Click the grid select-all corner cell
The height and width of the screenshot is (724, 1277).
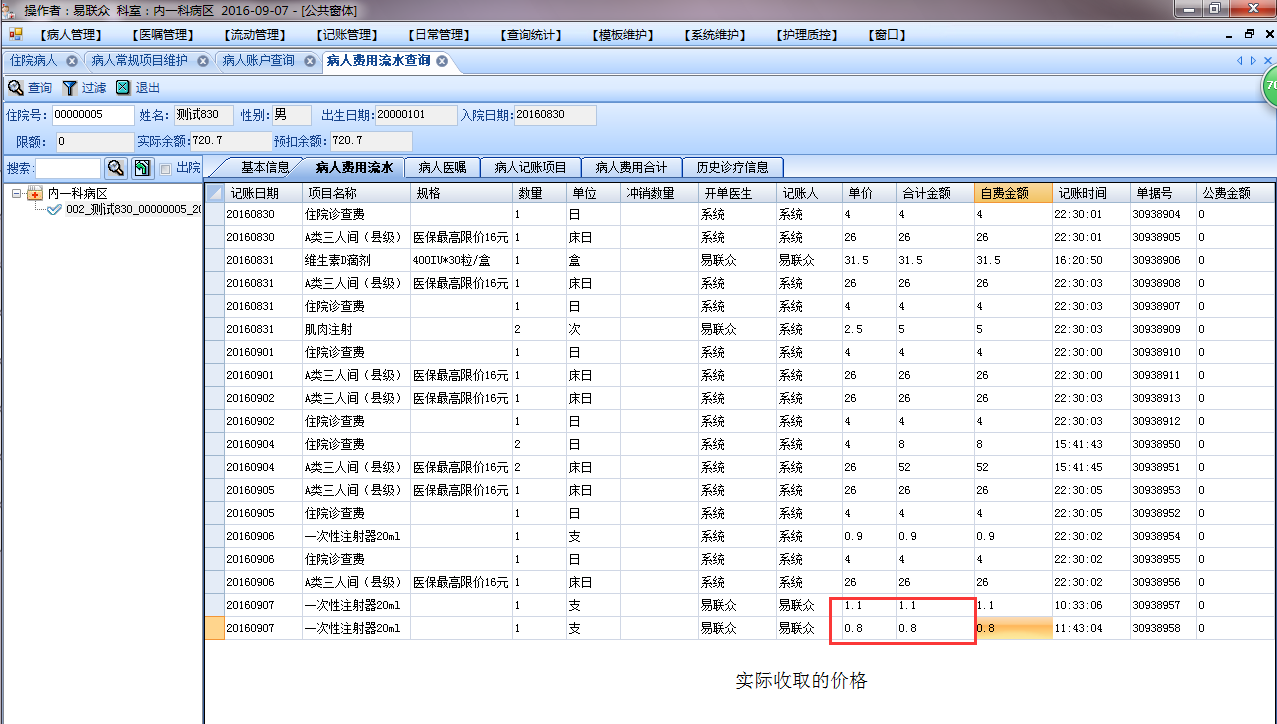click(214, 193)
